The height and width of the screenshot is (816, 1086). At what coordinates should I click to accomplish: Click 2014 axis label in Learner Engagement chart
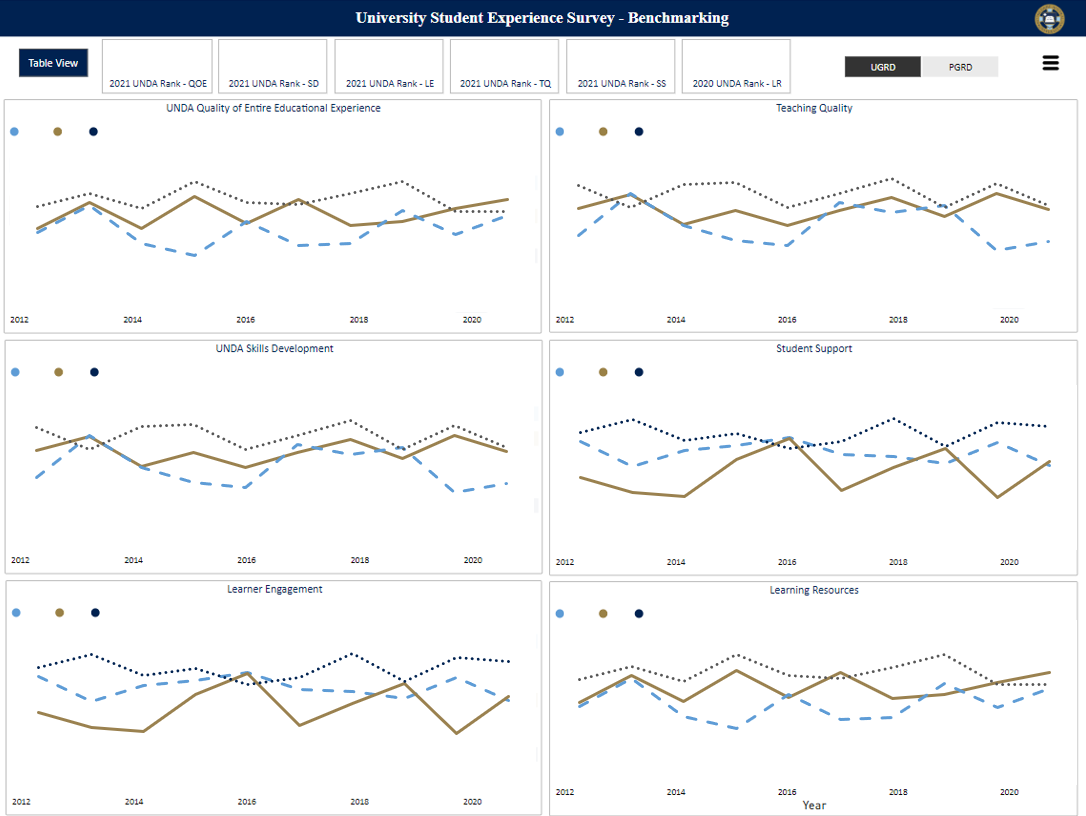coord(134,801)
